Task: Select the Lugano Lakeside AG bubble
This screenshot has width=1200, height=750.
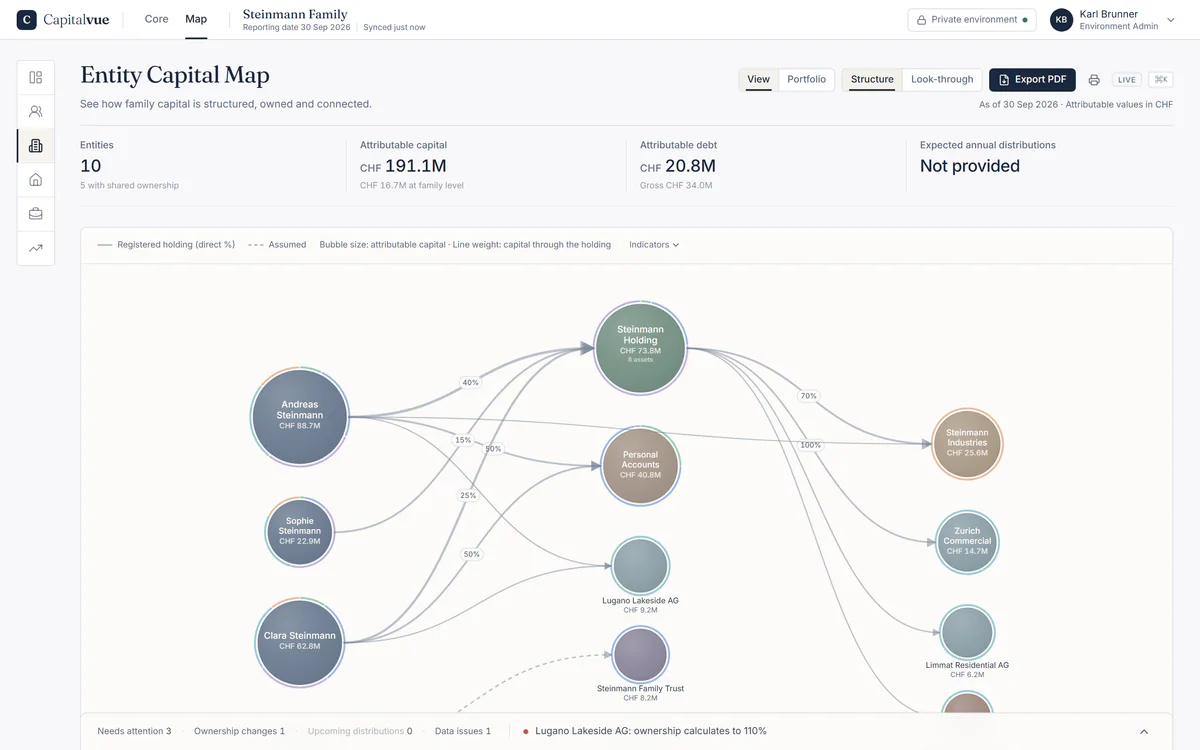Action: click(640, 566)
